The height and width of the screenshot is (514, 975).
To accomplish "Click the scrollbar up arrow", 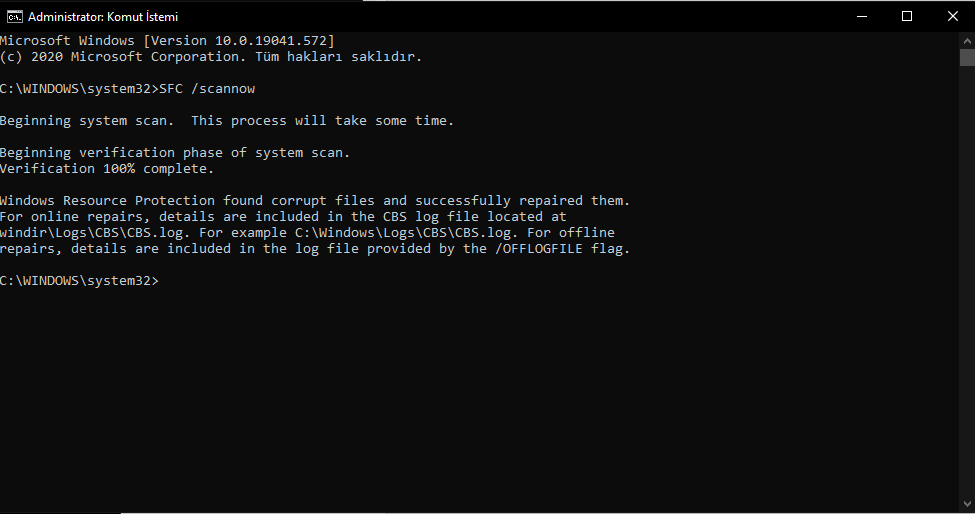I will point(967,40).
